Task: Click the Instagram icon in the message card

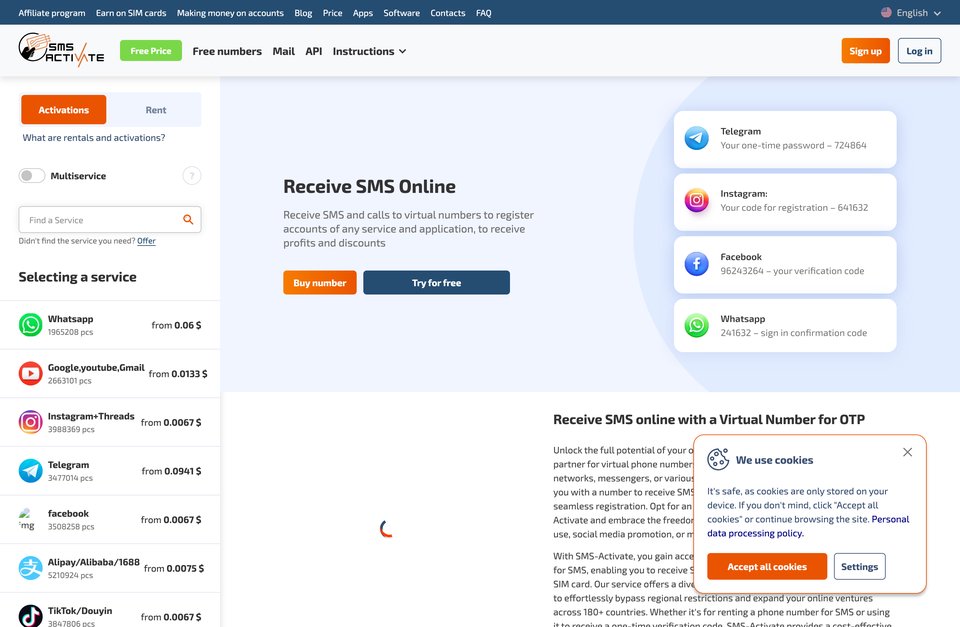Action: pyautogui.click(x=696, y=200)
